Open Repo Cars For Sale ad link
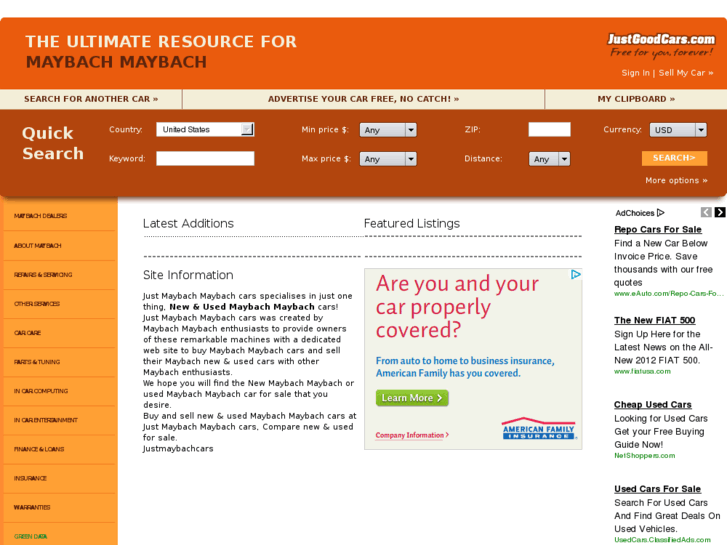Image resolution: width=727 pixels, height=545 pixels. 658,229
